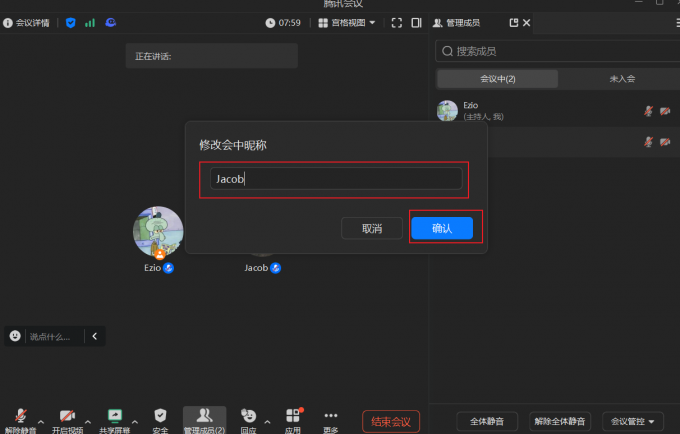Open meeting details info icon
Screen dimensions: 680x434
(x=8, y=23)
